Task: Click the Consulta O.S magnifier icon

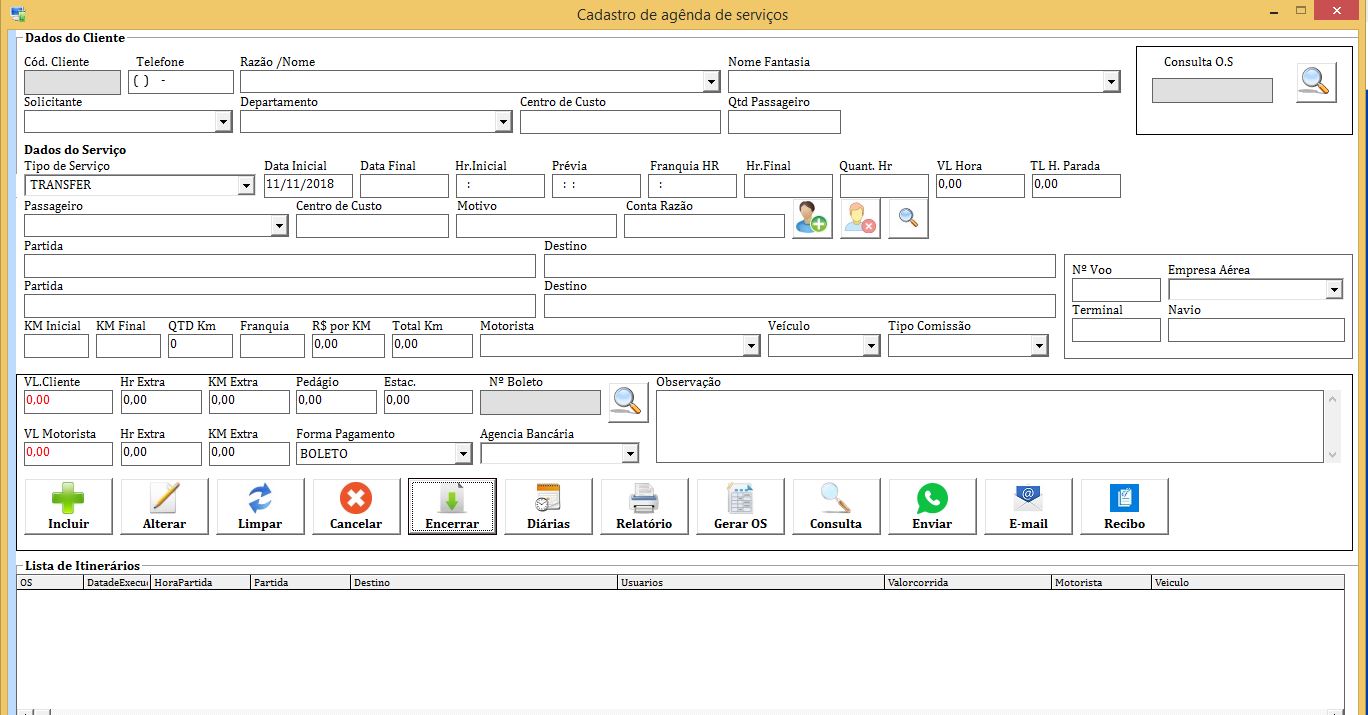Action: tap(1316, 83)
